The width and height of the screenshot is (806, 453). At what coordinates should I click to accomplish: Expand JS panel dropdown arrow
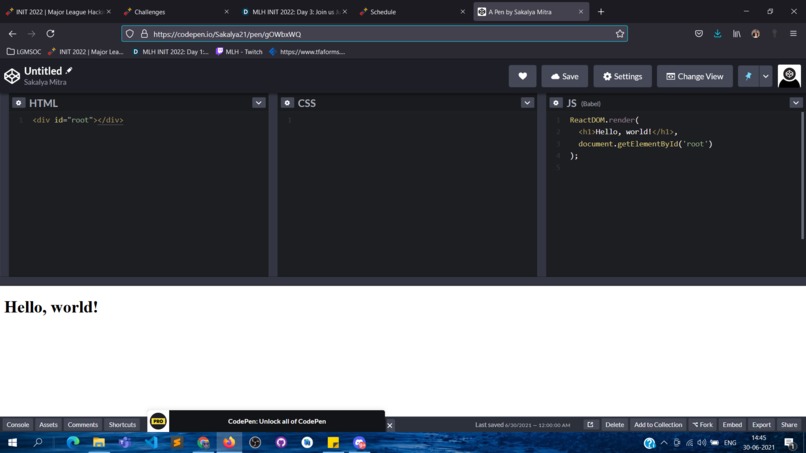coord(796,103)
